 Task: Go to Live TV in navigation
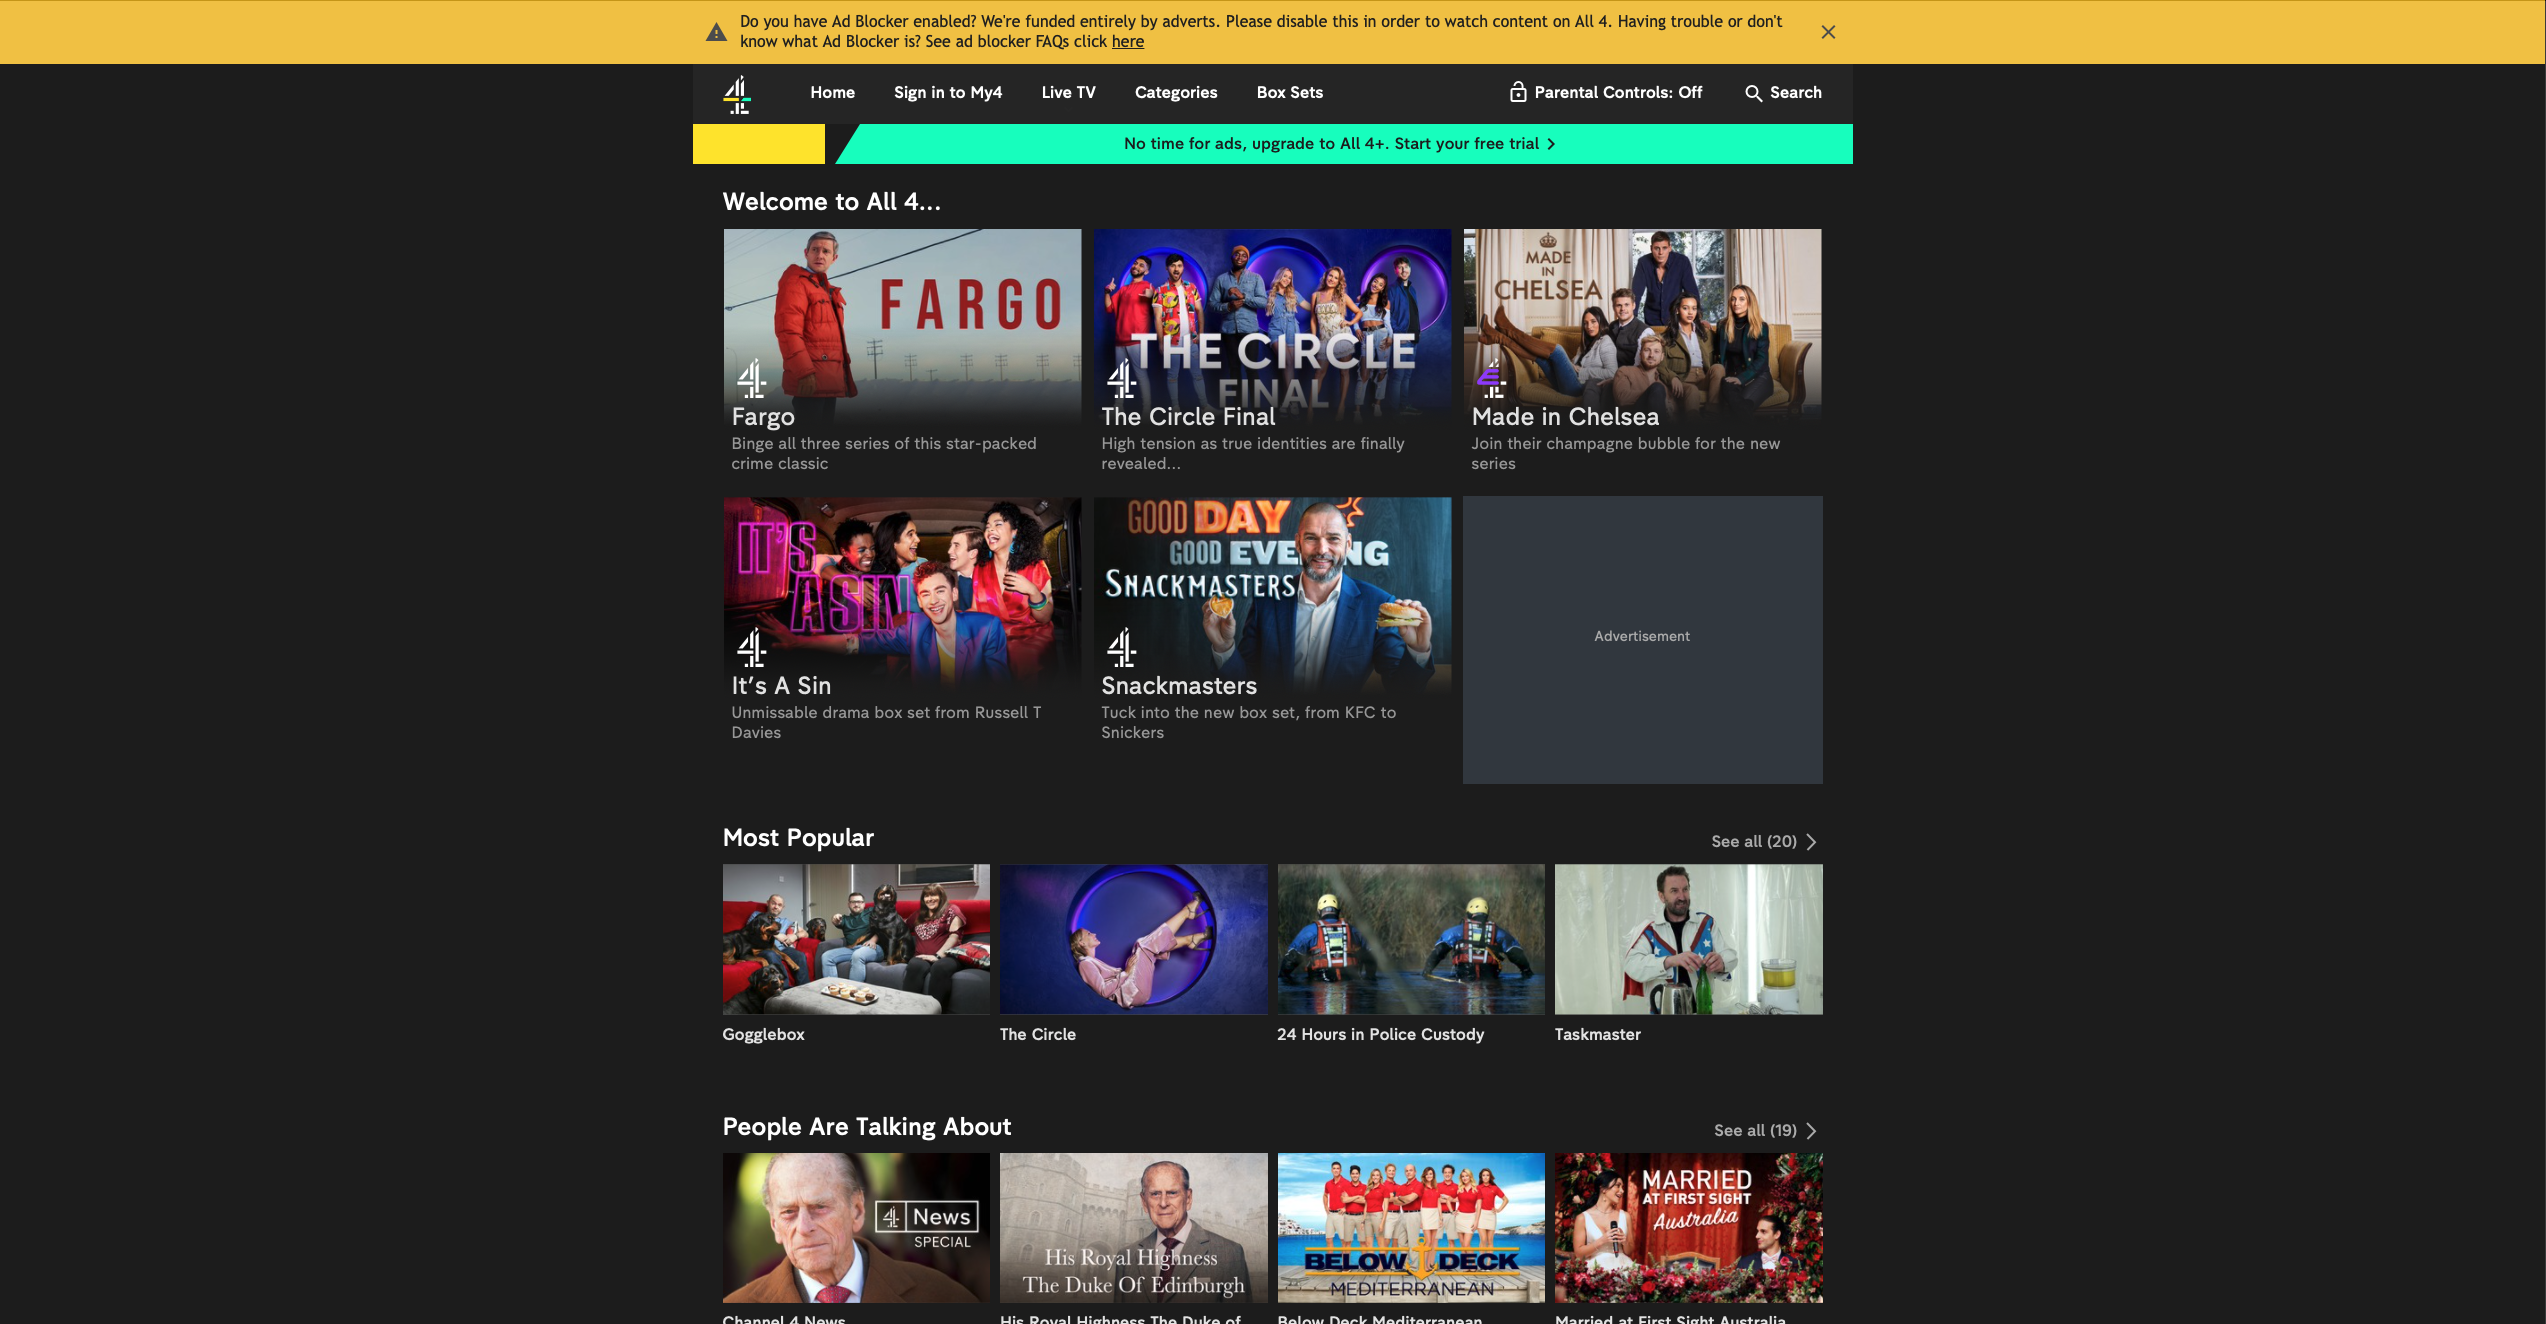point(1068,92)
